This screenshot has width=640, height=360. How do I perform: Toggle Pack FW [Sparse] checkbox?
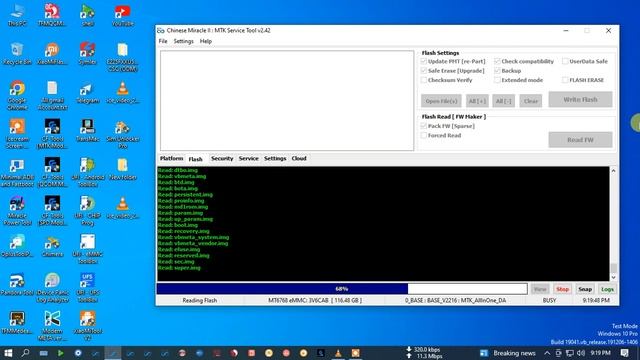click(x=424, y=126)
